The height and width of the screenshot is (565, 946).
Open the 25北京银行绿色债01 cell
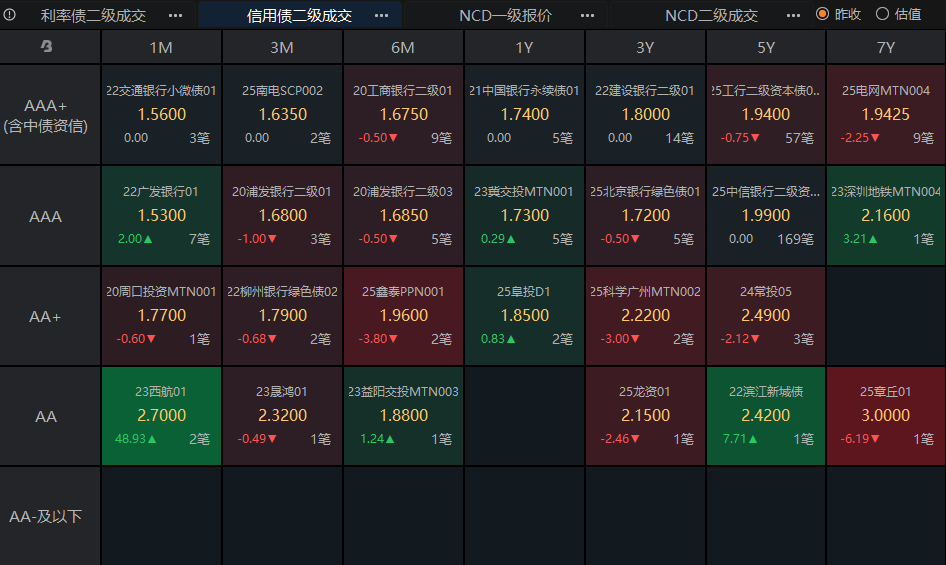click(645, 215)
